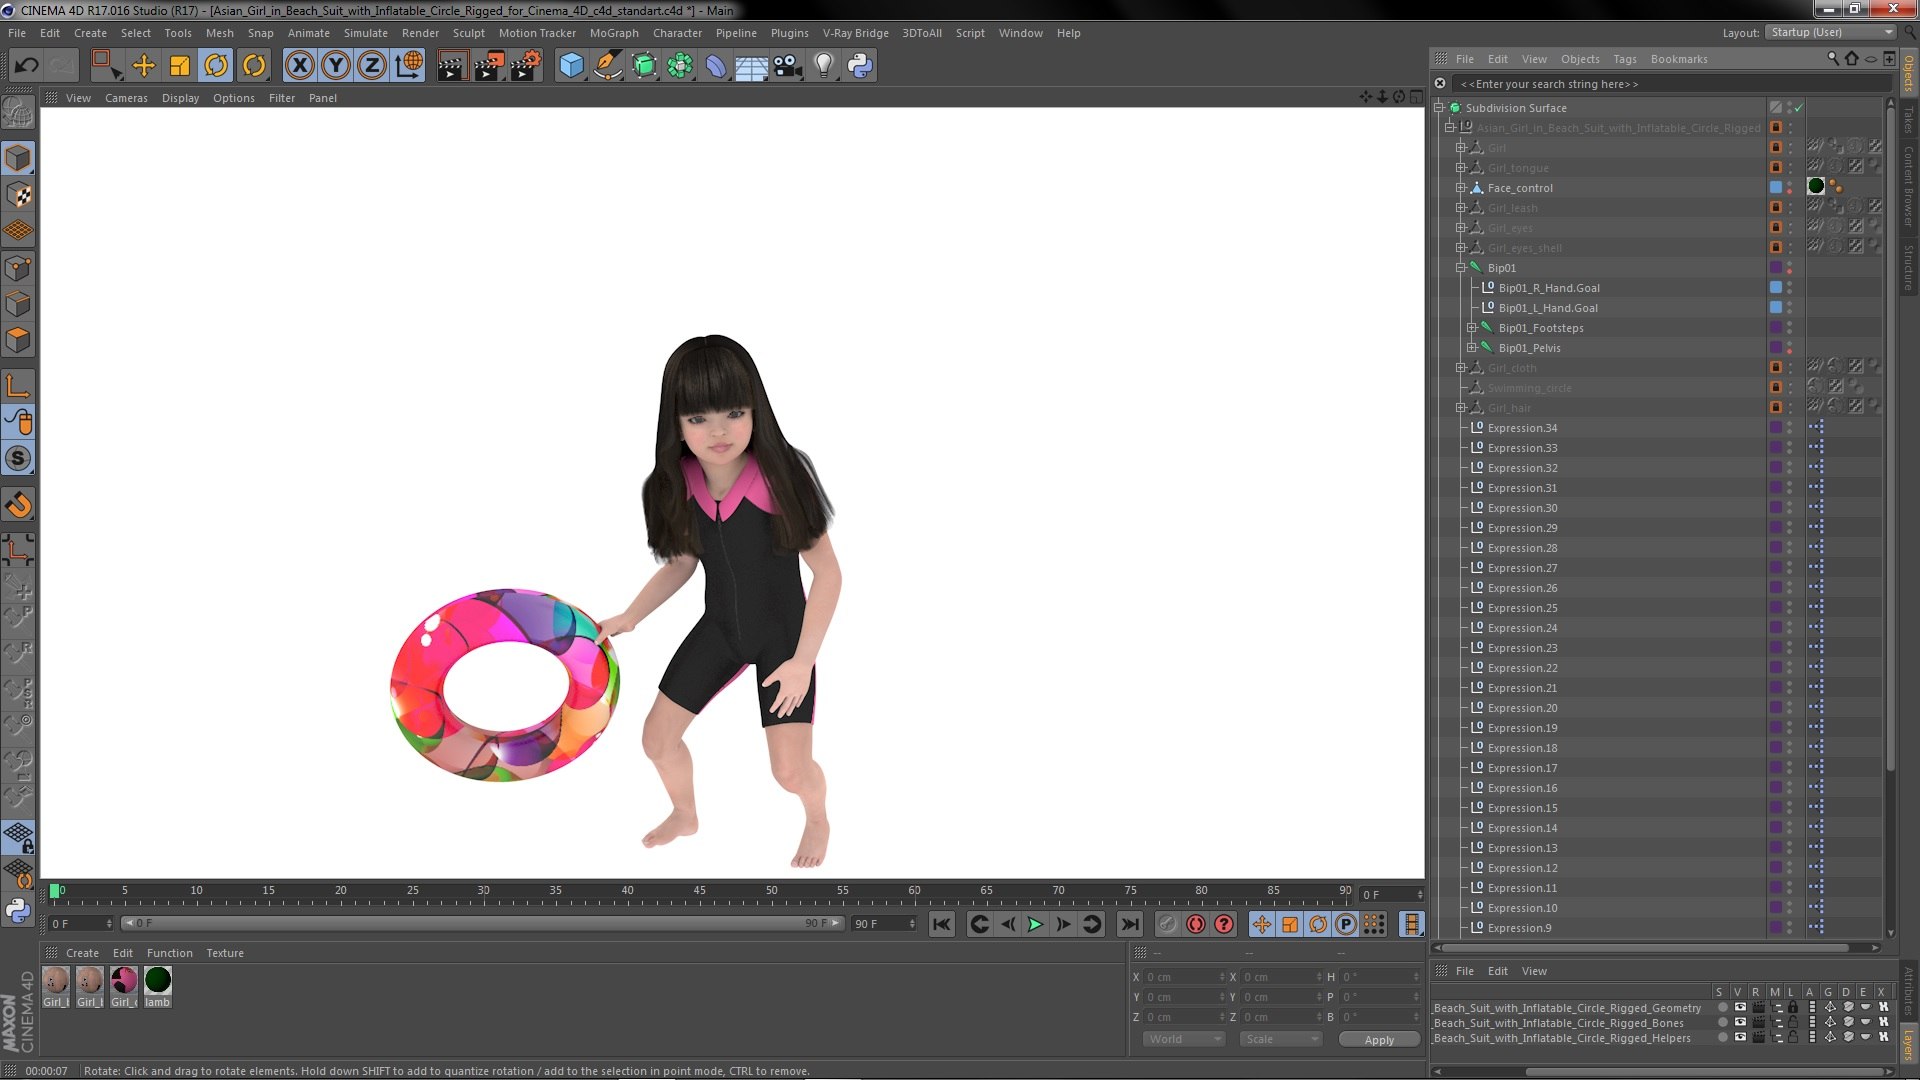Image resolution: width=1920 pixels, height=1080 pixels.
Task: Select Expression.34 in object list
Action: (x=1522, y=428)
